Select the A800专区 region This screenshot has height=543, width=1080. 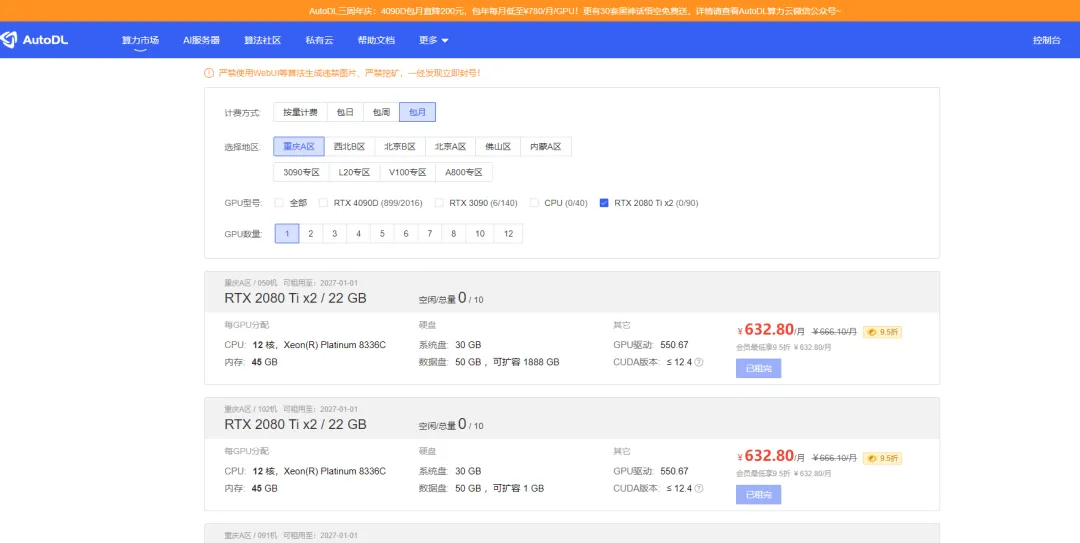click(x=464, y=172)
